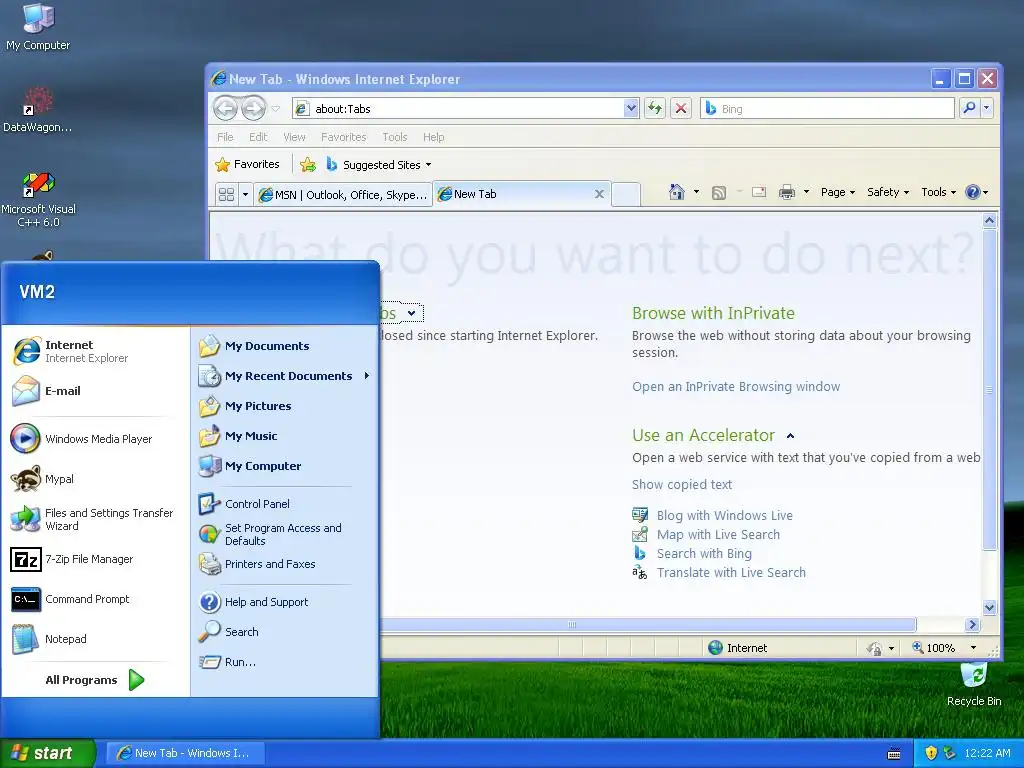Image resolution: width=1024 pixels, height=768 pixels.
Task: Open 7-Zip File Manager
Action: [x=95, y=559]
